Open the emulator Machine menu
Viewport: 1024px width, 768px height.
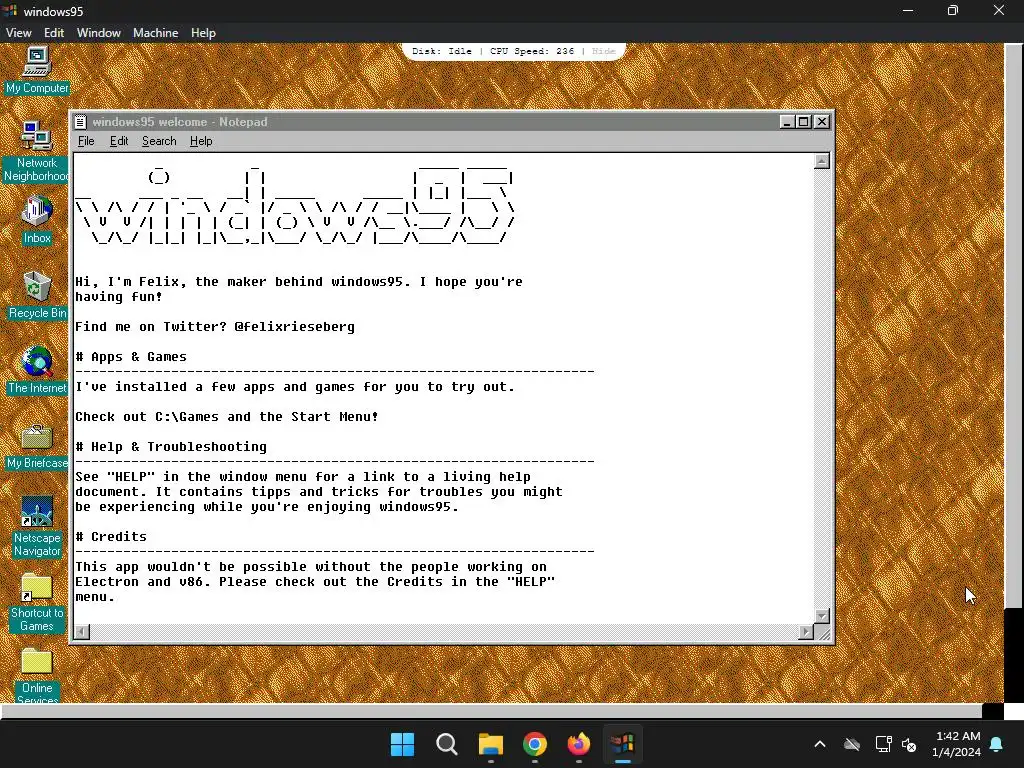point(155,33)
